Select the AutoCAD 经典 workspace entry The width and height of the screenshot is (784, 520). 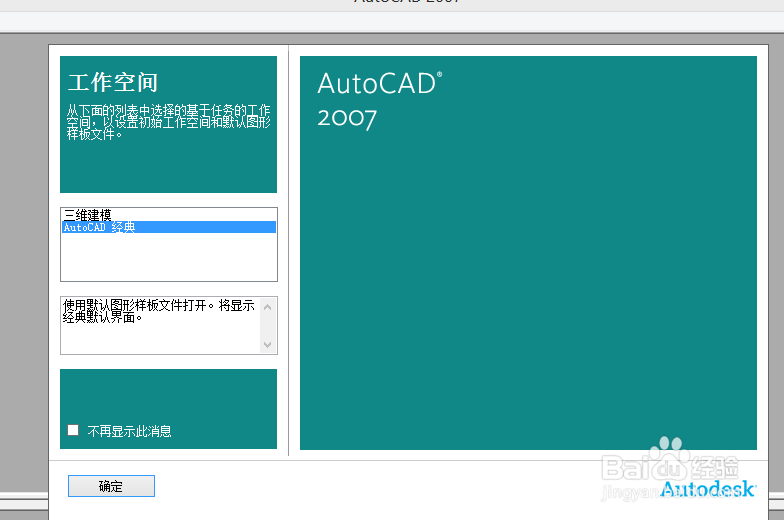coord(168,227)
